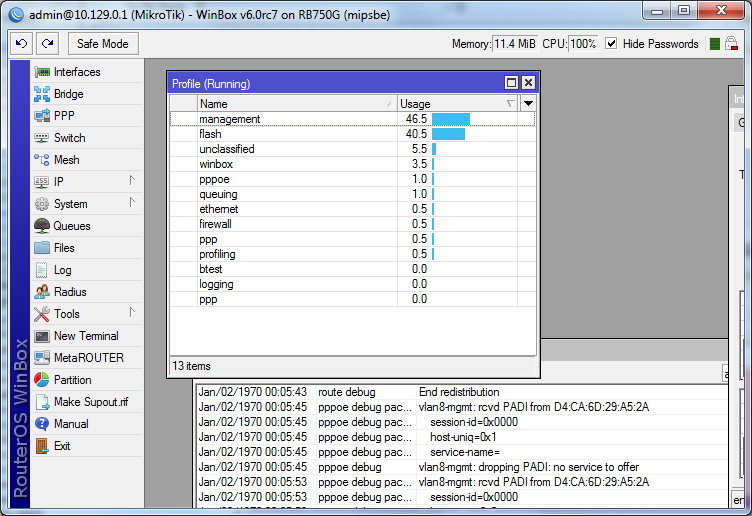The height and width of the screenshot is (516, 752).
Task: Select the pppoe row in Profile
Action: point(352,179)
